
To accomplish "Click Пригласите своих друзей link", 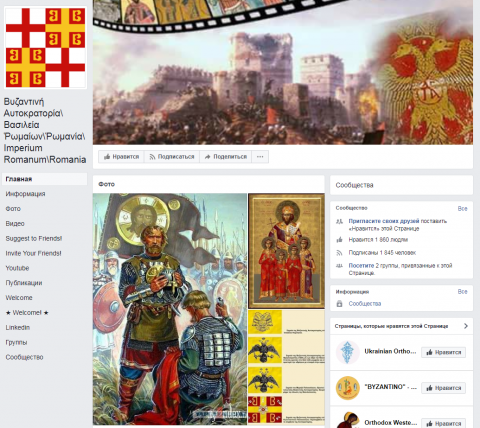I will coord(384,221).
